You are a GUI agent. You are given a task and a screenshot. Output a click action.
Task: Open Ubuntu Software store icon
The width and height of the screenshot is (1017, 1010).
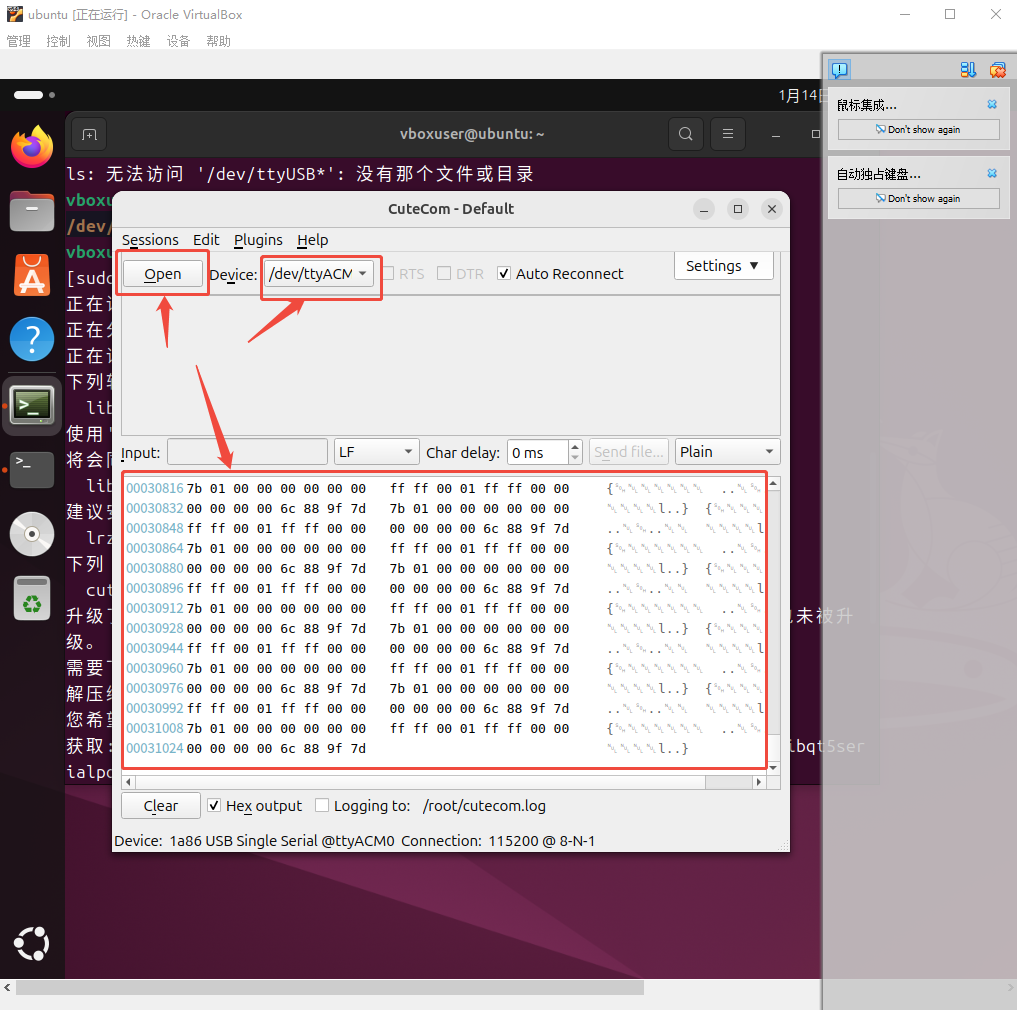point(32,275)
